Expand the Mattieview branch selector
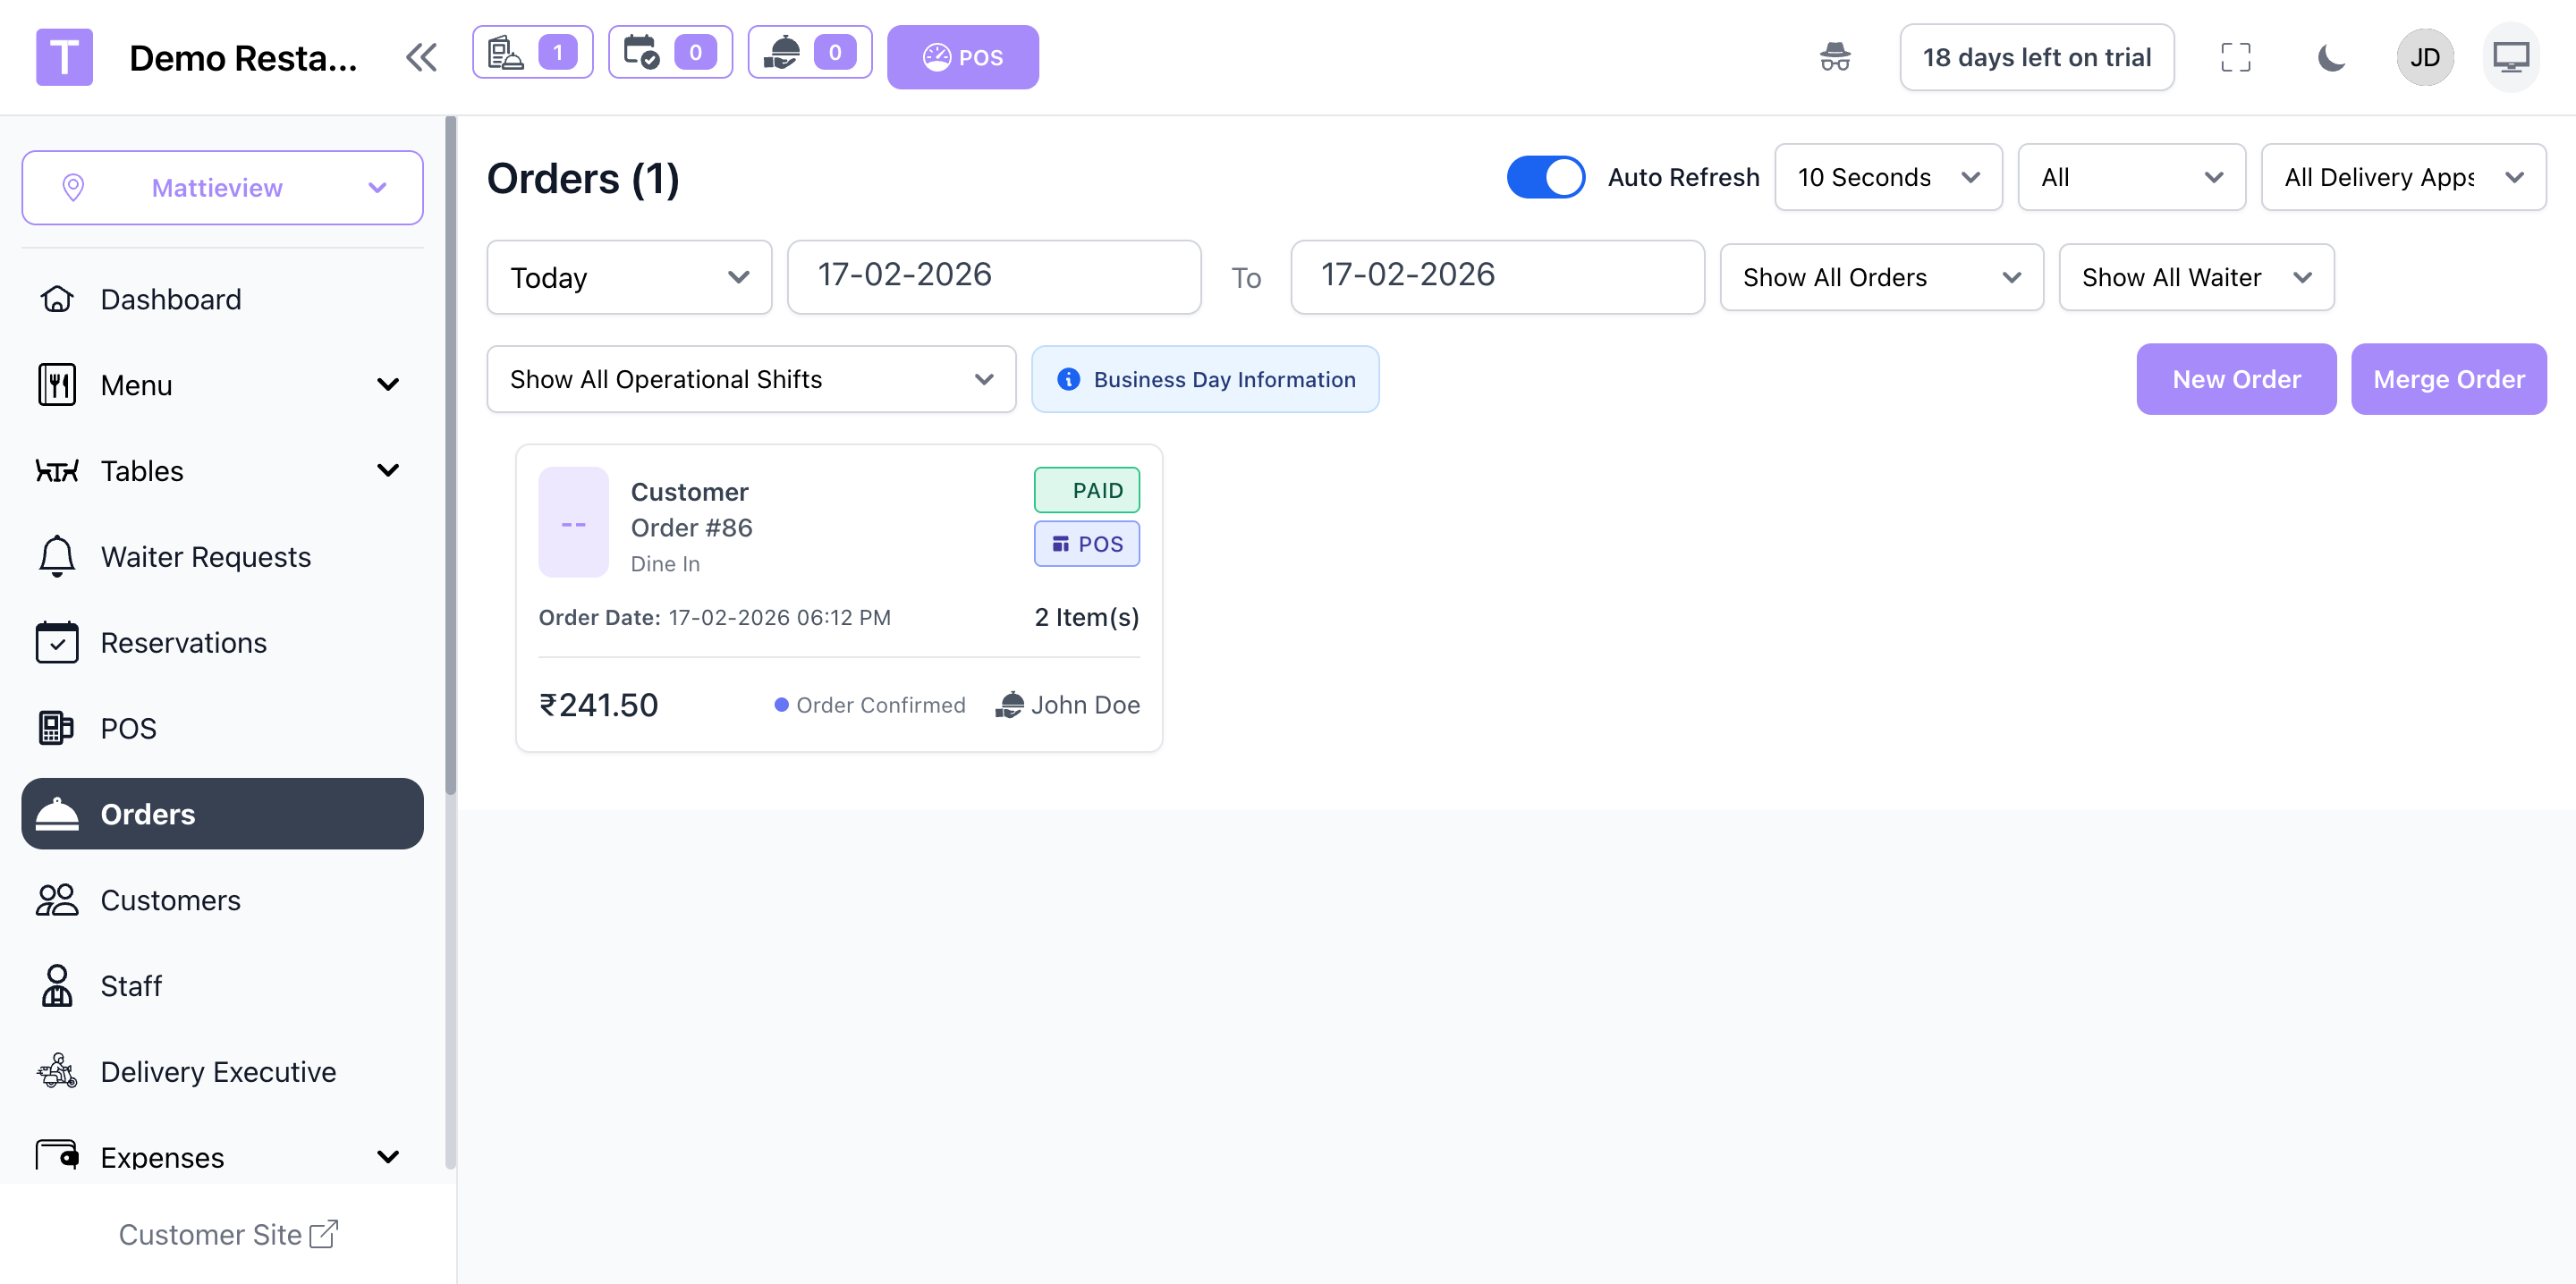This screenshot has width=2576, height=1284. coord(222,188)
